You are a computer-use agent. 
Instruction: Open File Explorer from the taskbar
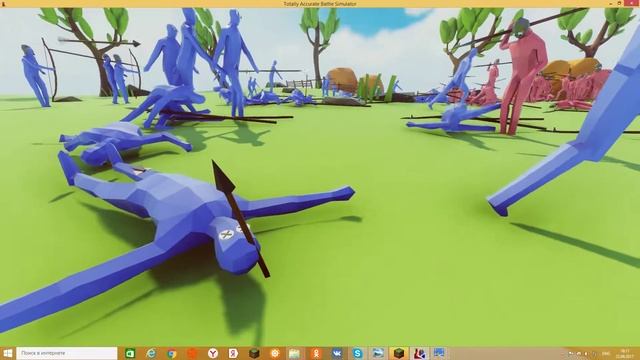295,353
